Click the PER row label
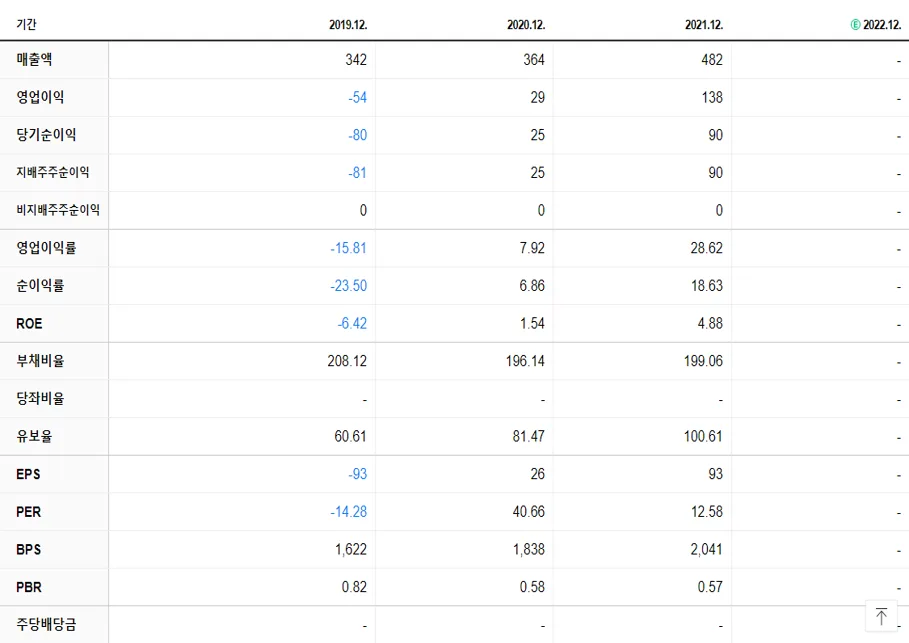The width and height of the screenshot is (909, 643). [28, 512]
